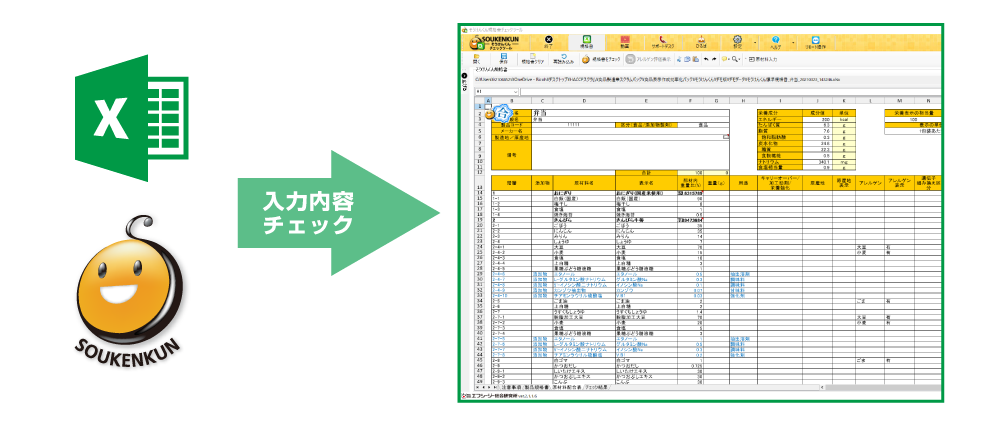Select column D header
Screen dimensions: 1008x425
point(583,100)
